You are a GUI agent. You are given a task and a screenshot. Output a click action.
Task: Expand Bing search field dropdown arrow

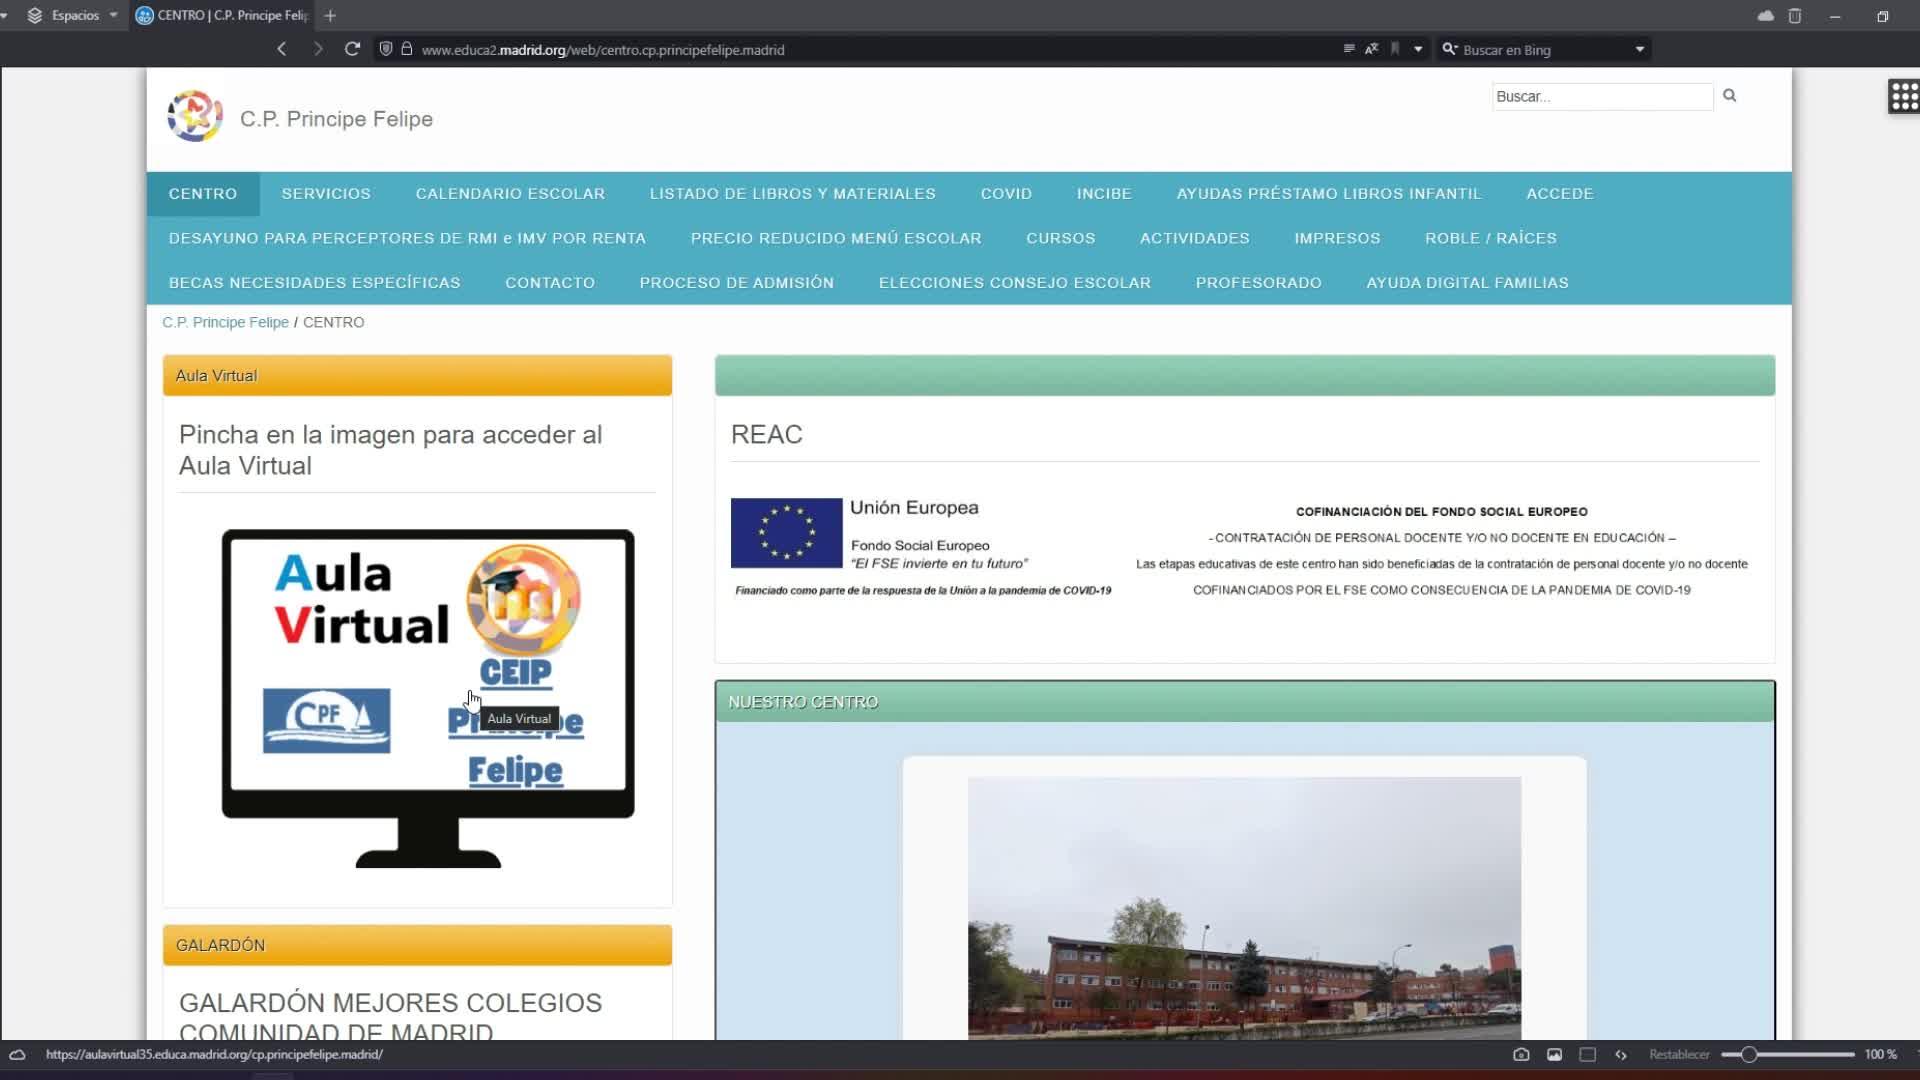pos(1640,49)
